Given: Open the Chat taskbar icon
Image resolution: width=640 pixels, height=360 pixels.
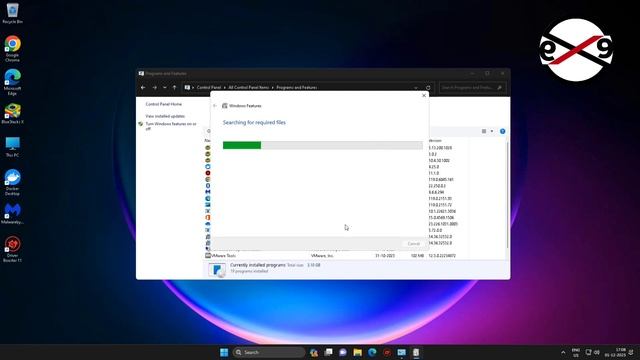Looking at the screenshot, I should coord(343,352).
